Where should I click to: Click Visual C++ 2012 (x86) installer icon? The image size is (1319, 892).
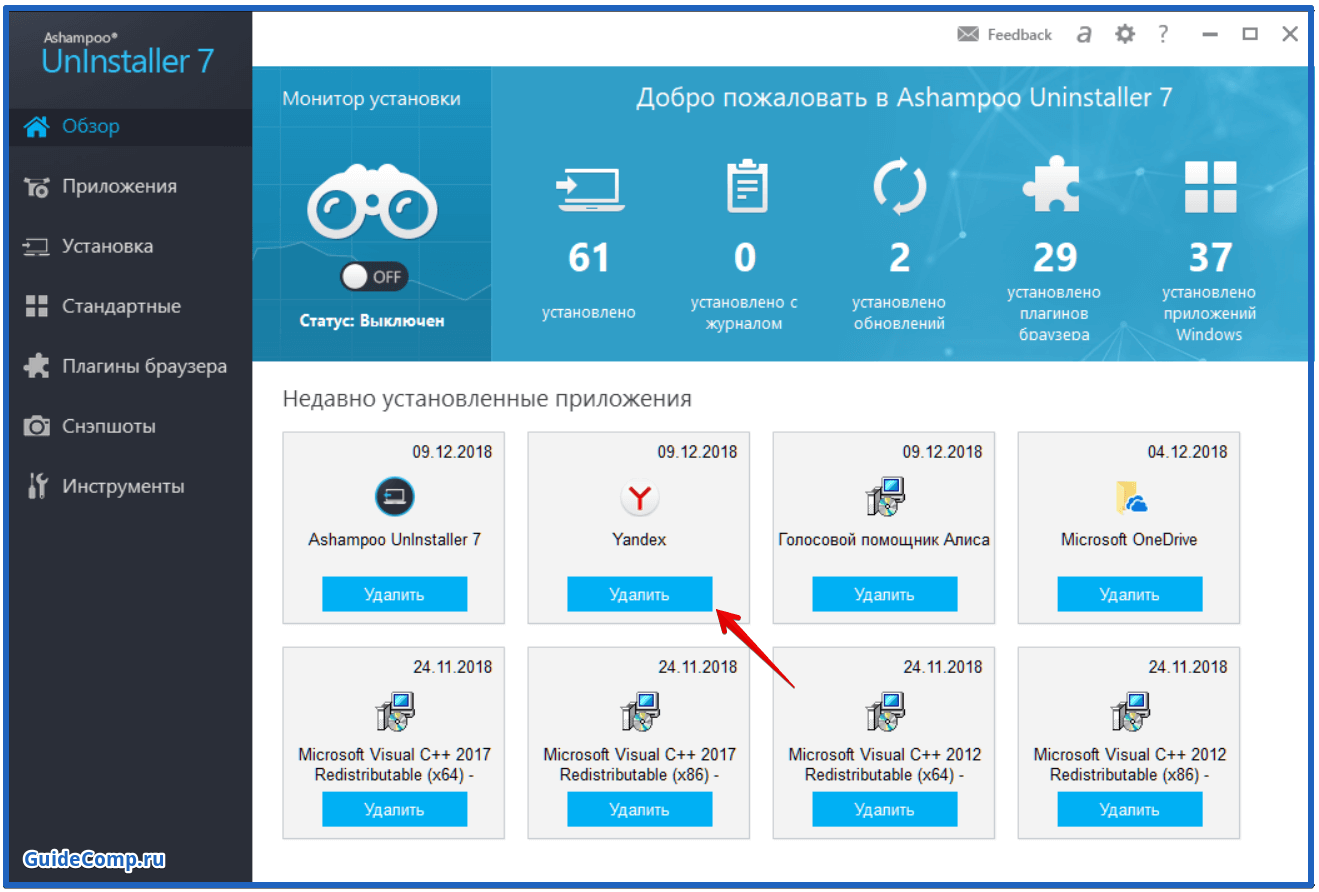pos(1129,712)
